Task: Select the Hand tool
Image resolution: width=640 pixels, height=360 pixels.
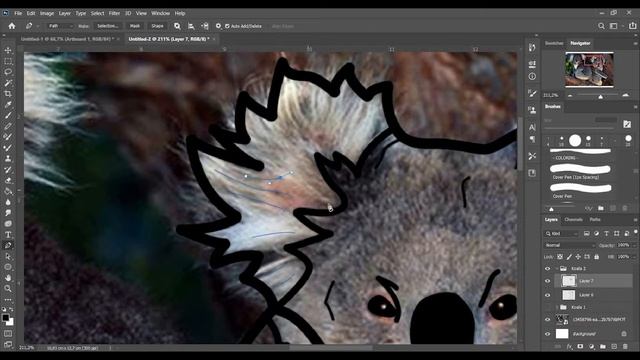Action: coord(8,278)
